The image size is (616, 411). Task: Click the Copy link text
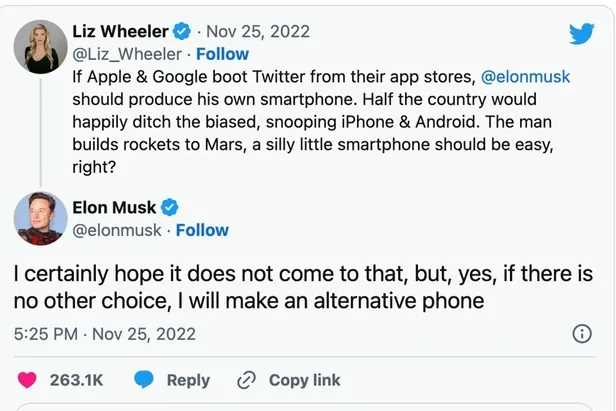tap(304, 380)
